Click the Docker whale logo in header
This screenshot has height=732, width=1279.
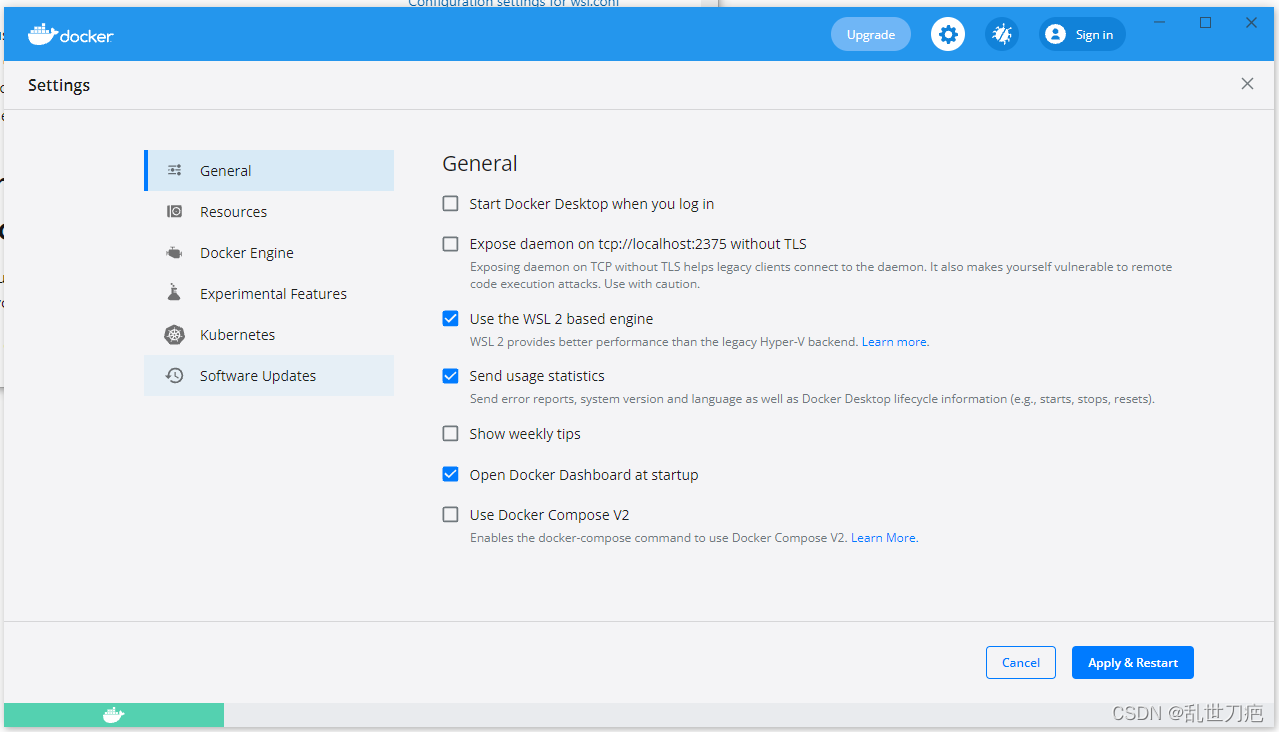tap(70, 34)
